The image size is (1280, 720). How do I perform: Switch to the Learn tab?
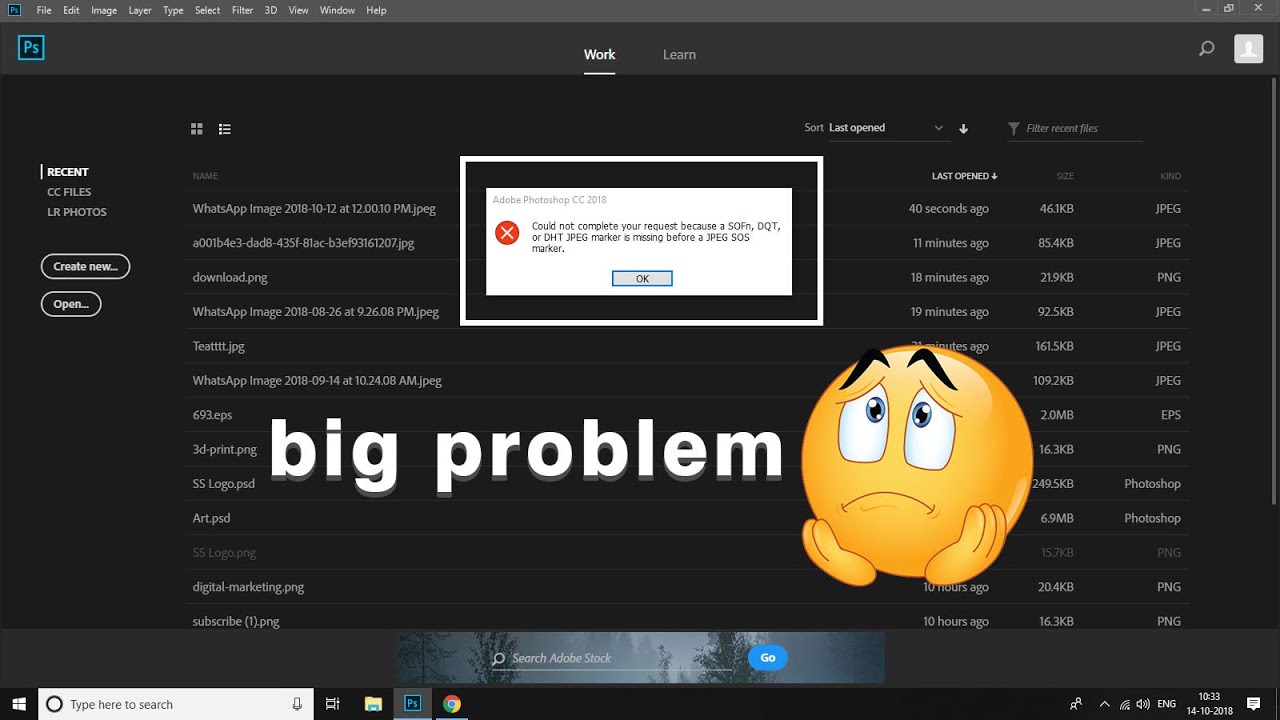(679, 54)
